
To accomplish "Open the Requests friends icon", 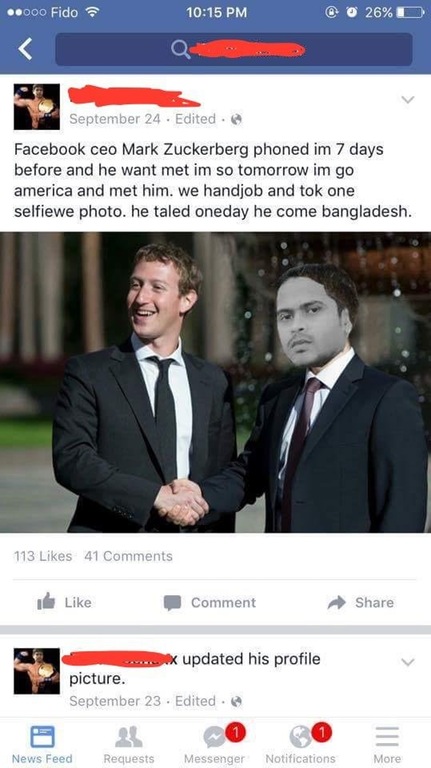I will (128, 736).
